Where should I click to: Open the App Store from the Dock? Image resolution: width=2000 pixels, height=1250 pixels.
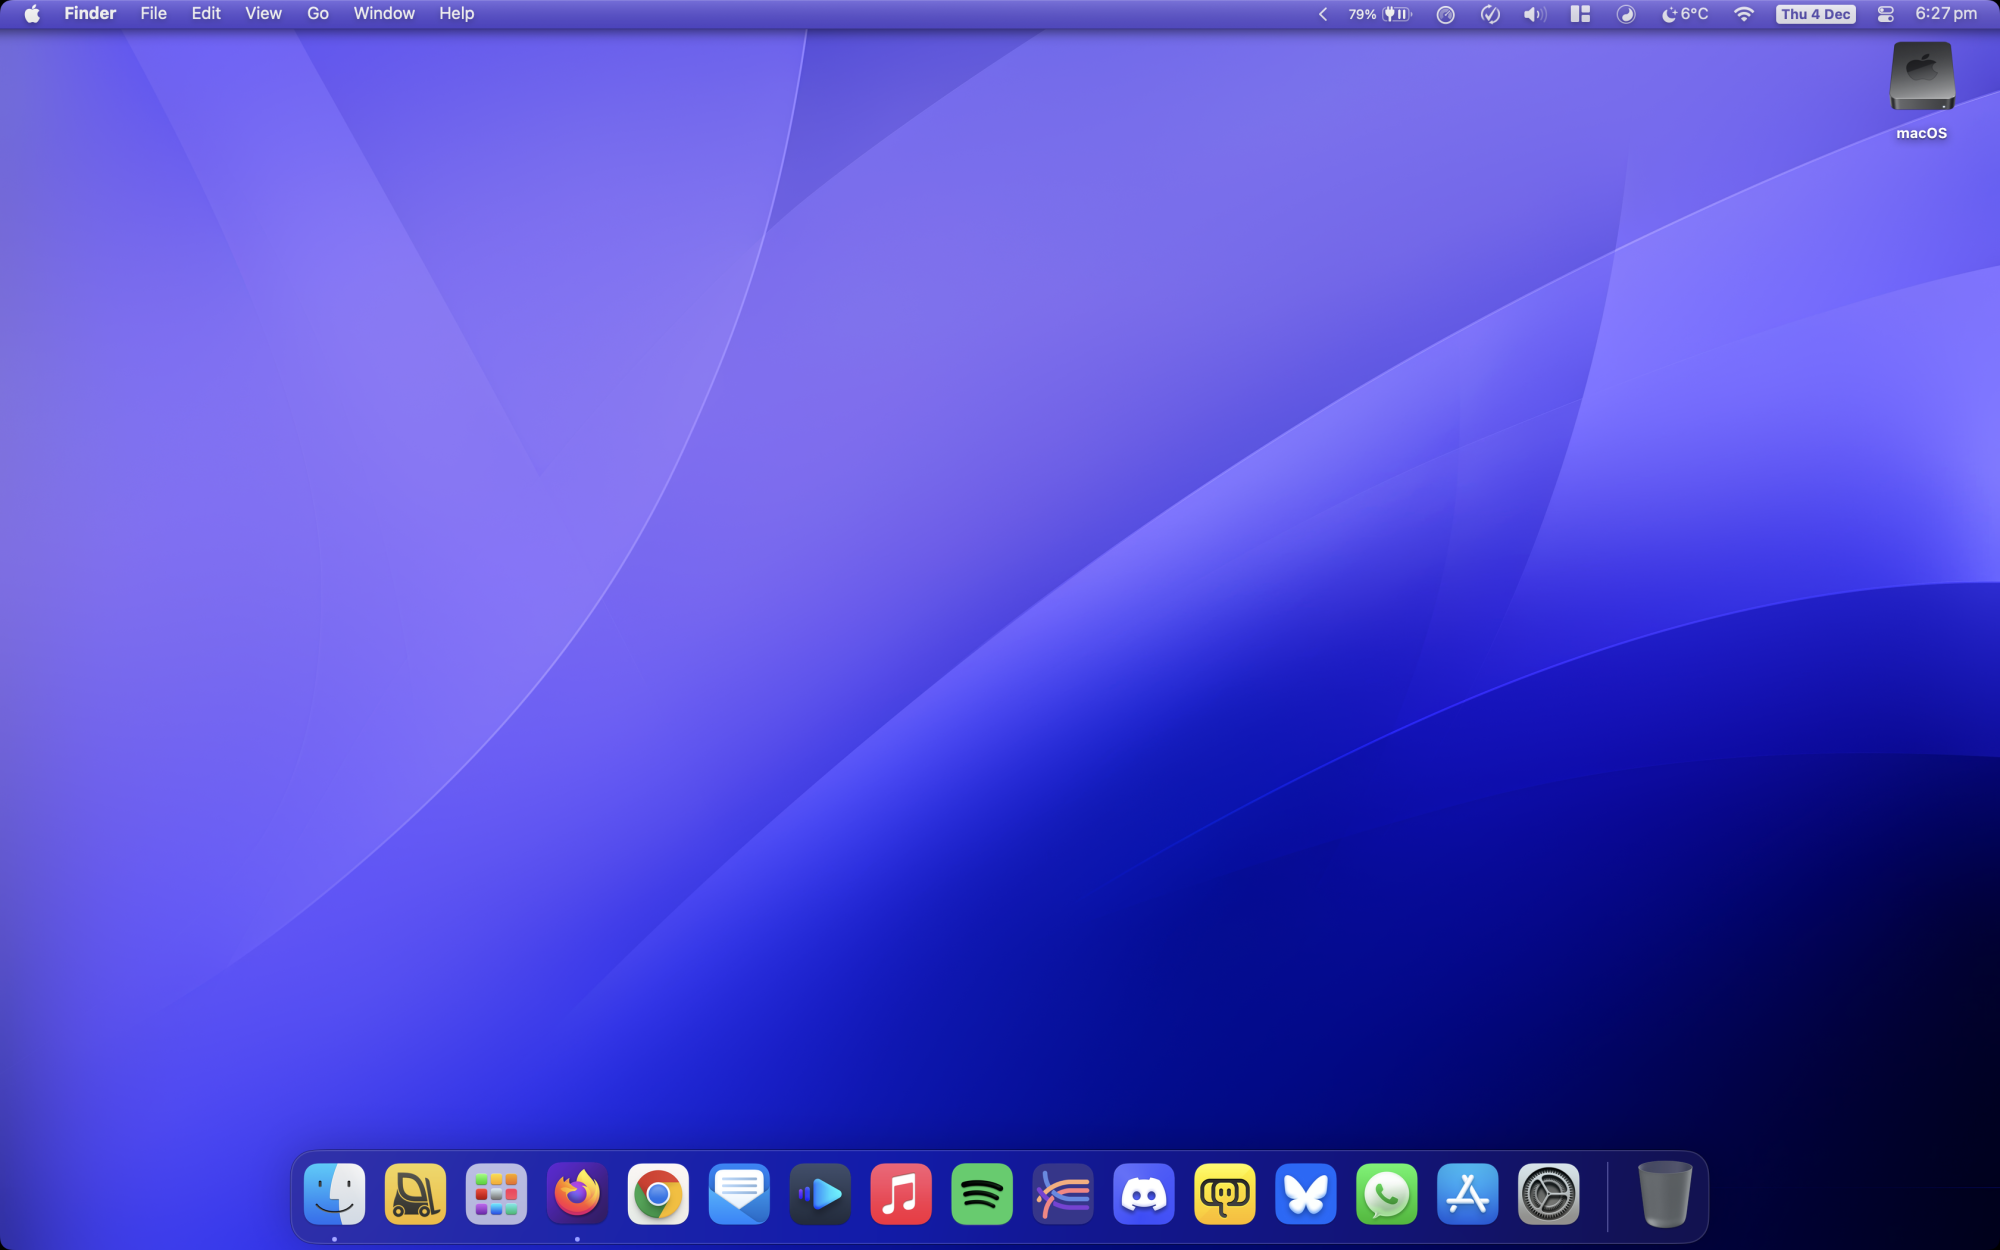(1468, 1193)
